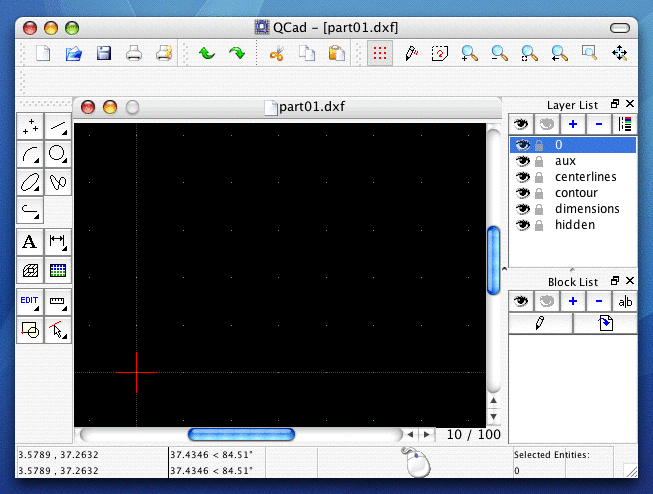Expand the Arc tool options
653x494 pixels.
pyautogui.click(x=30, y=153)
